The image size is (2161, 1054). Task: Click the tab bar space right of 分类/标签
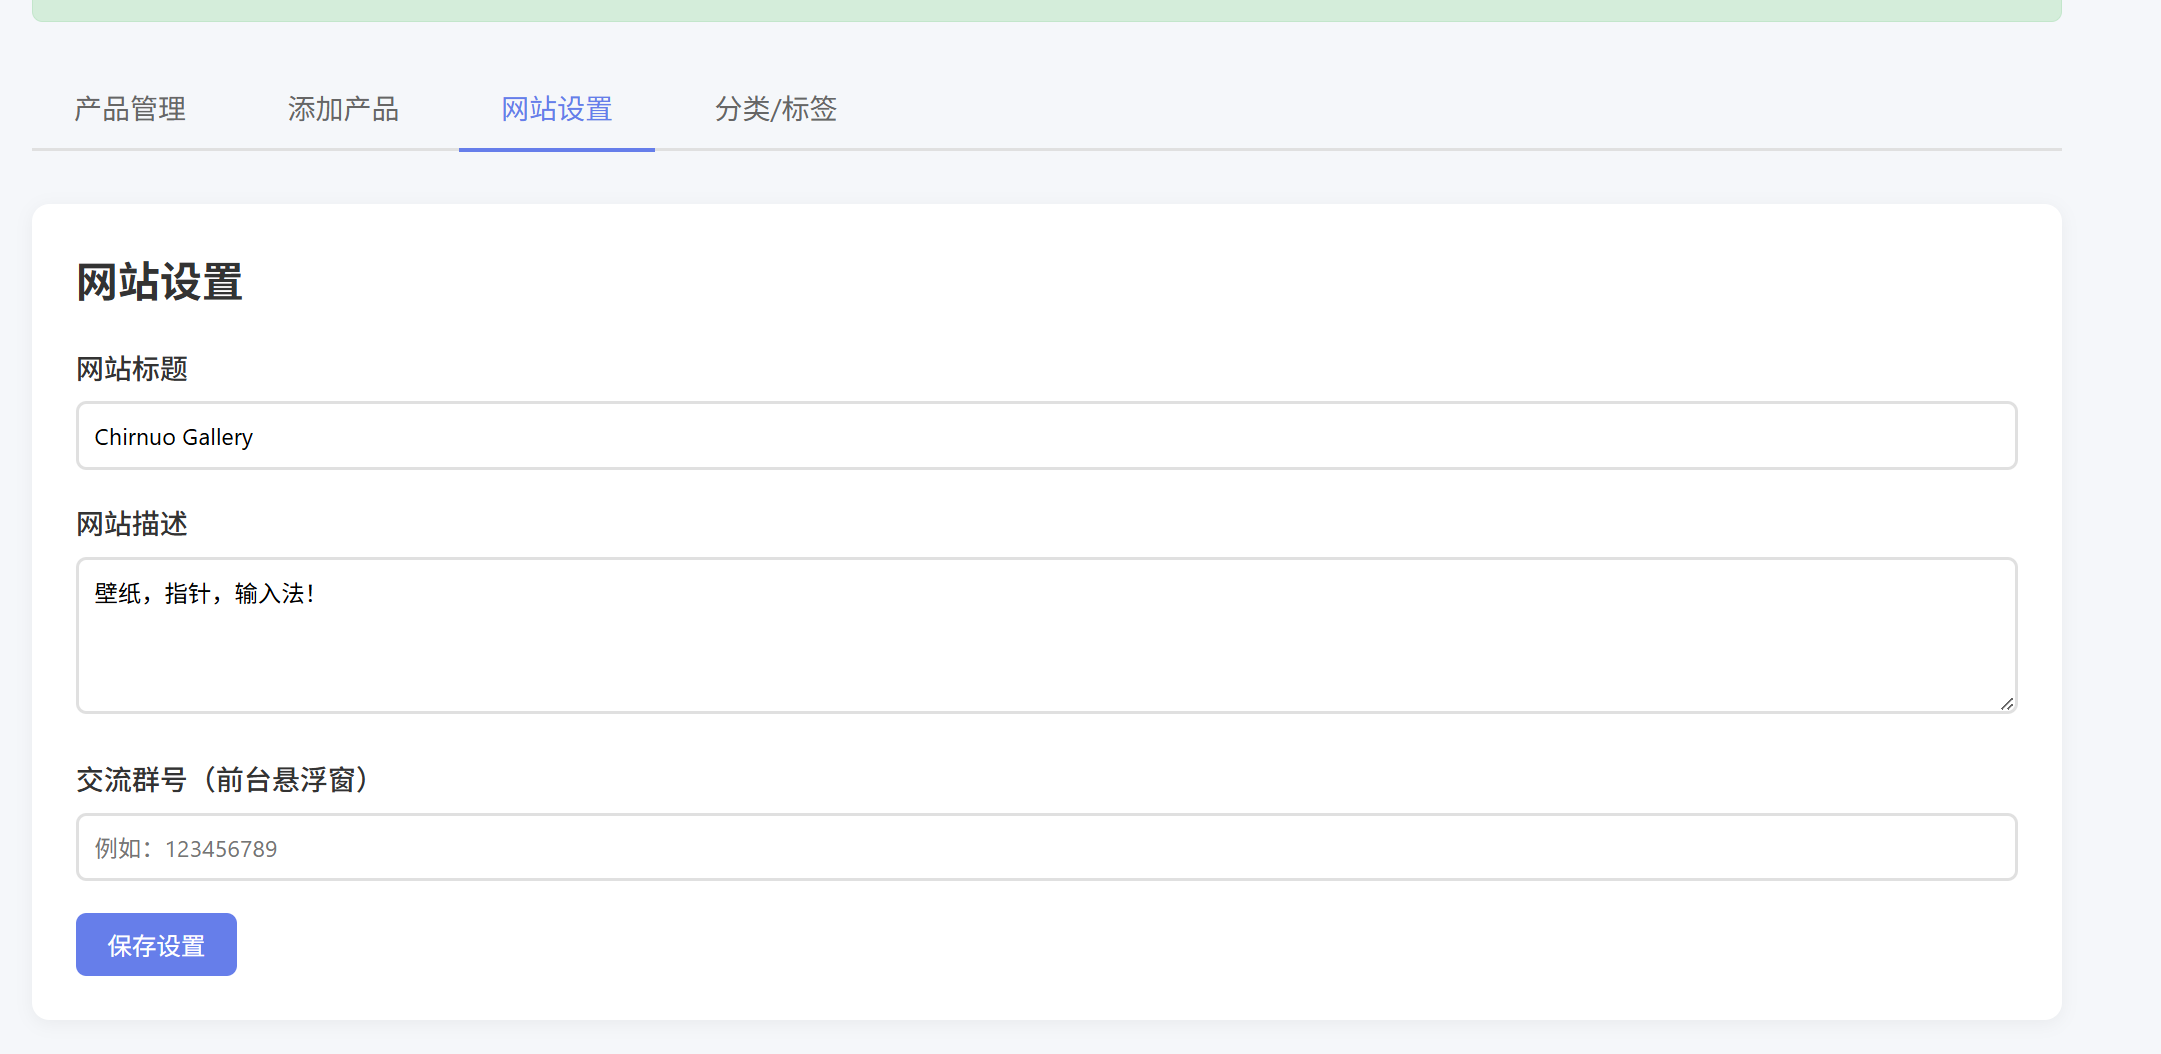point(1400,109)
